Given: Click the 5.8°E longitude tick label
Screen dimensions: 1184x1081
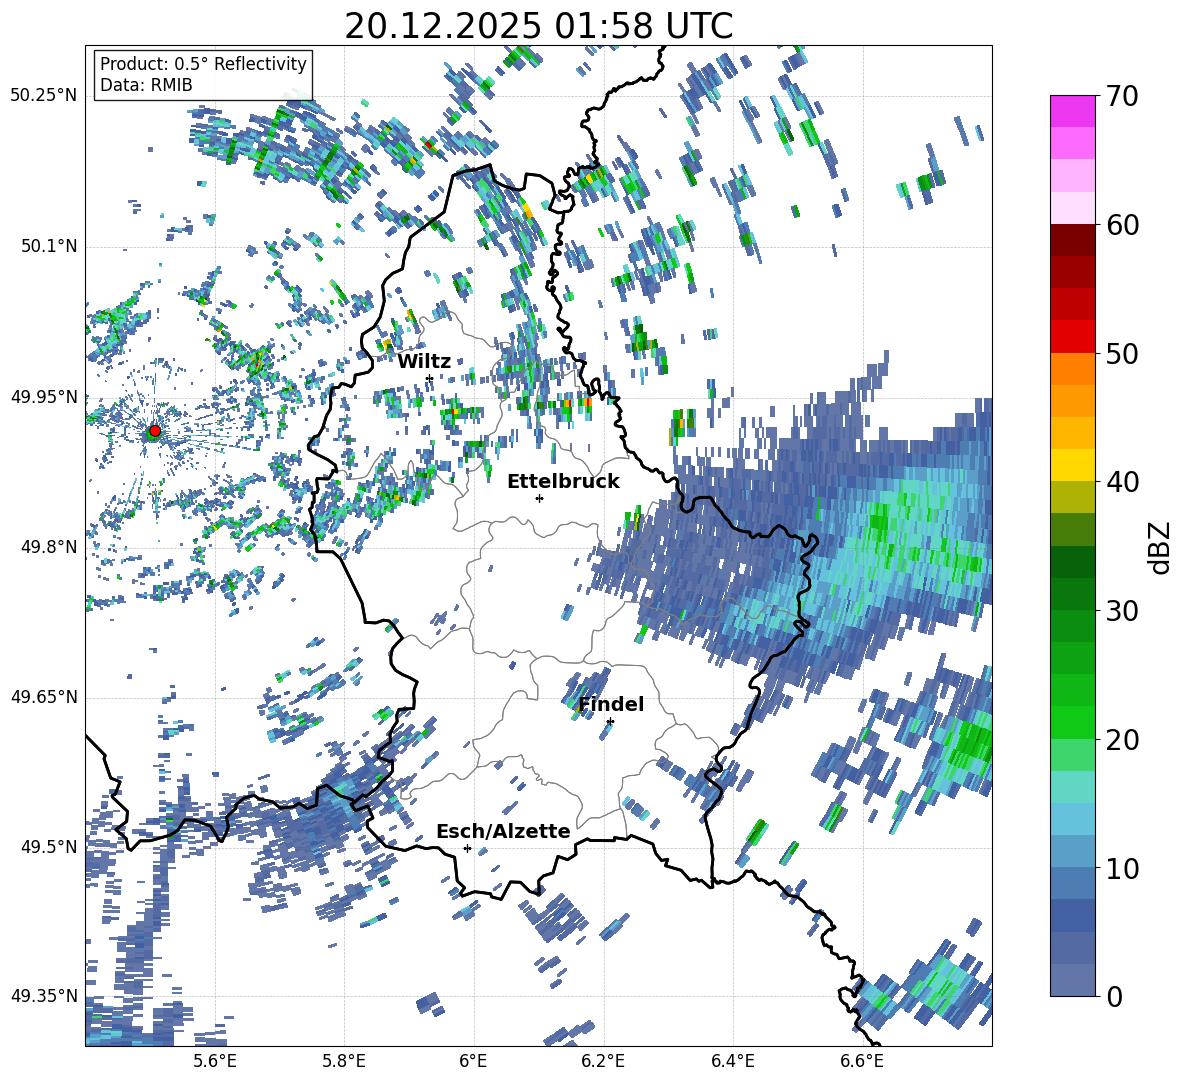Looking at the screenshot, I should (x=344, y=1061).
